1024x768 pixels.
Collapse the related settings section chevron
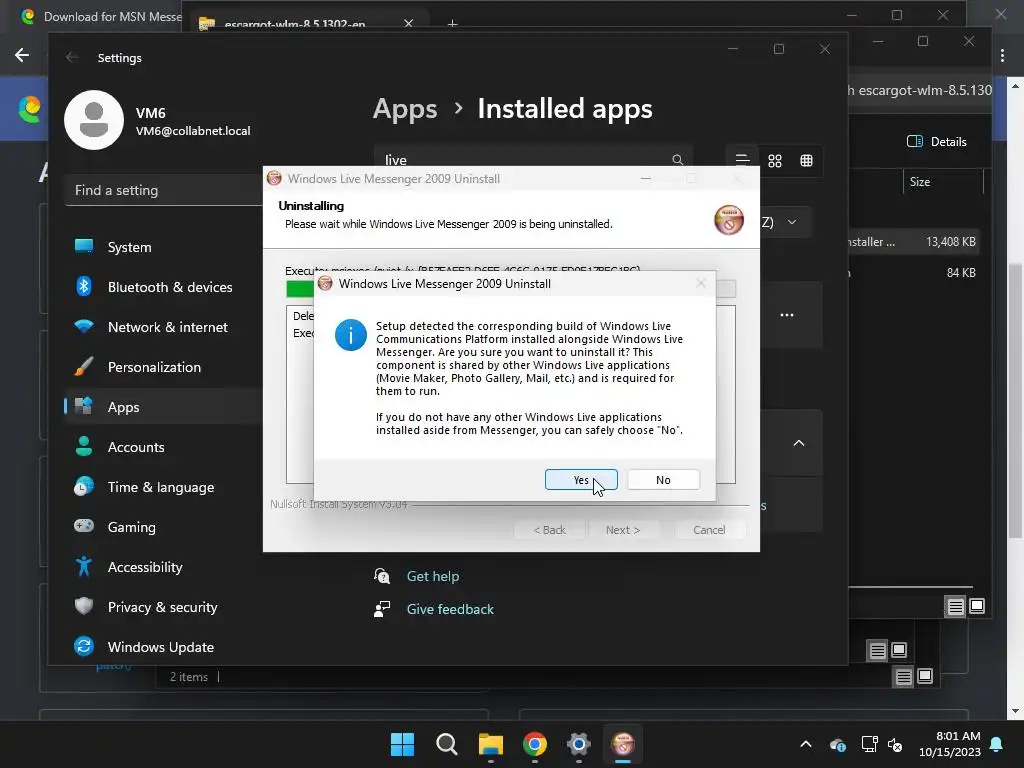pos(799,443)
